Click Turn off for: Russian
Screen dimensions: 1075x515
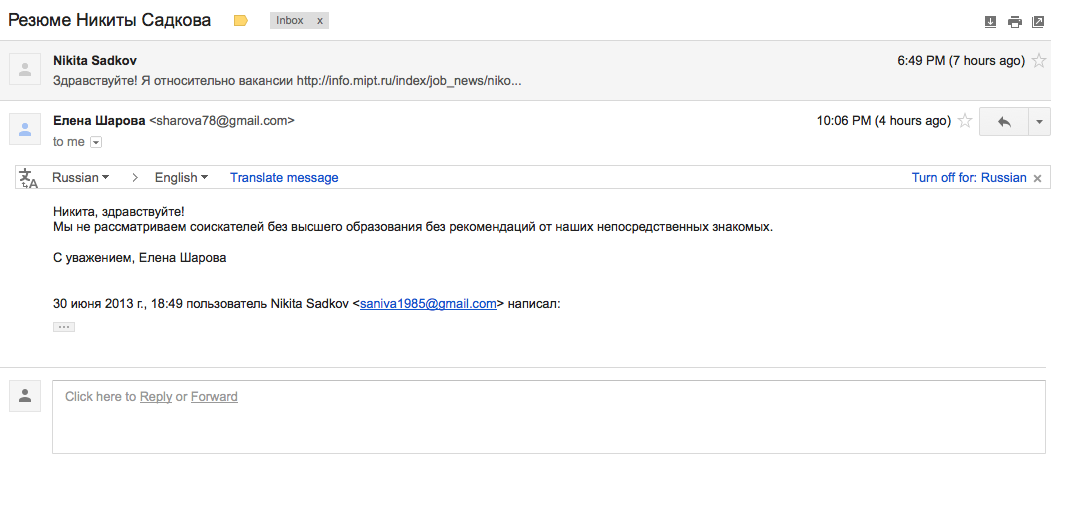pos(969,178)
